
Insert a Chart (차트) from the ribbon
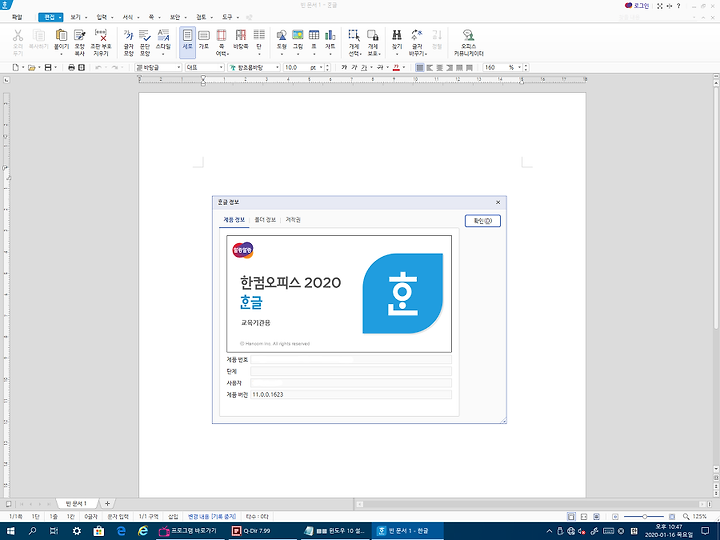click(x=330, y=36)
